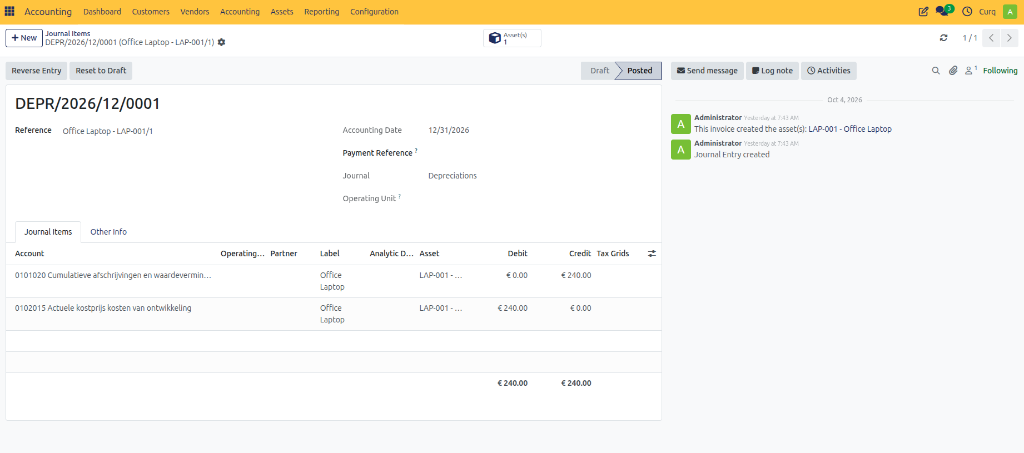Open the Customers menu
This screenshot has width=1024, height=453.
[x=151, y=12]
